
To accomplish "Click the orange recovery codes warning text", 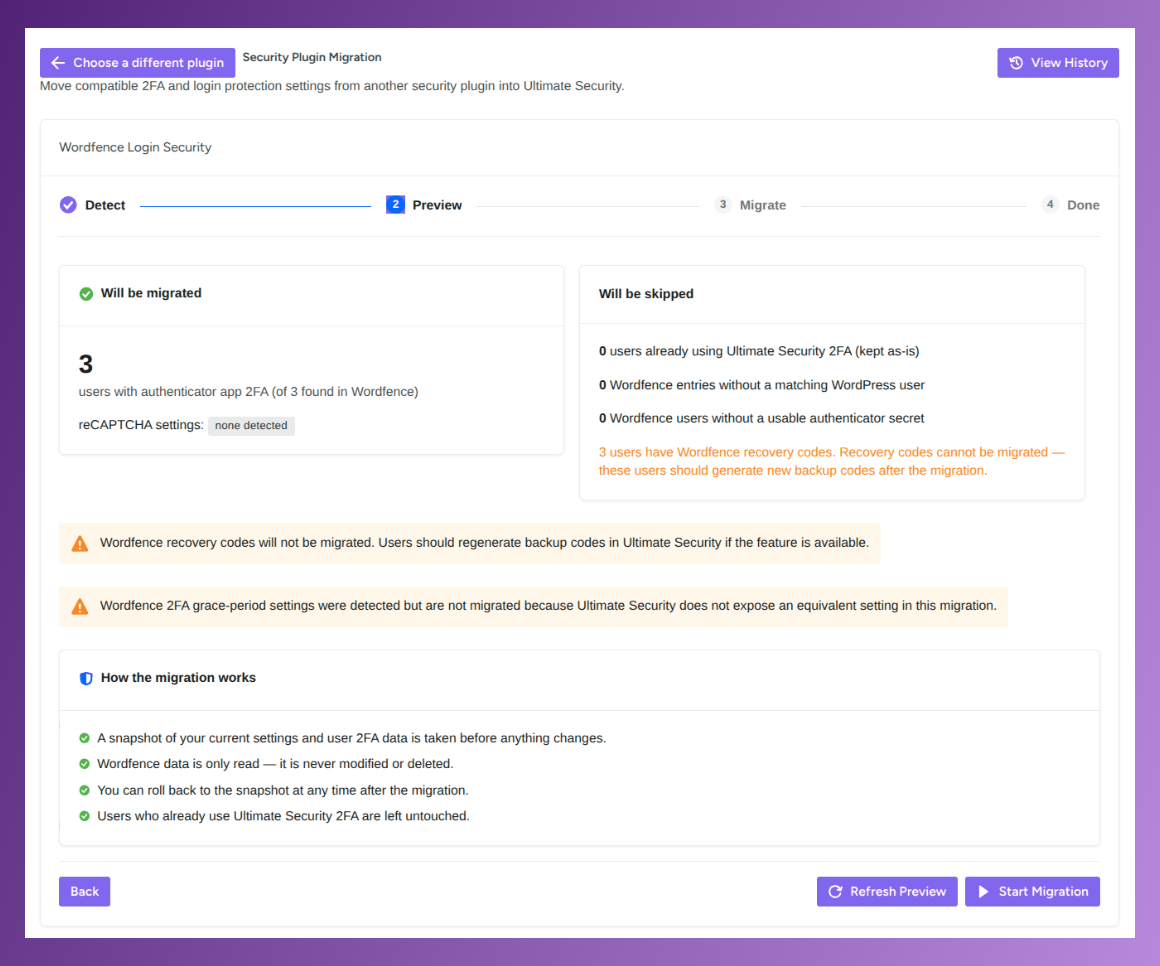I will 832,461.
